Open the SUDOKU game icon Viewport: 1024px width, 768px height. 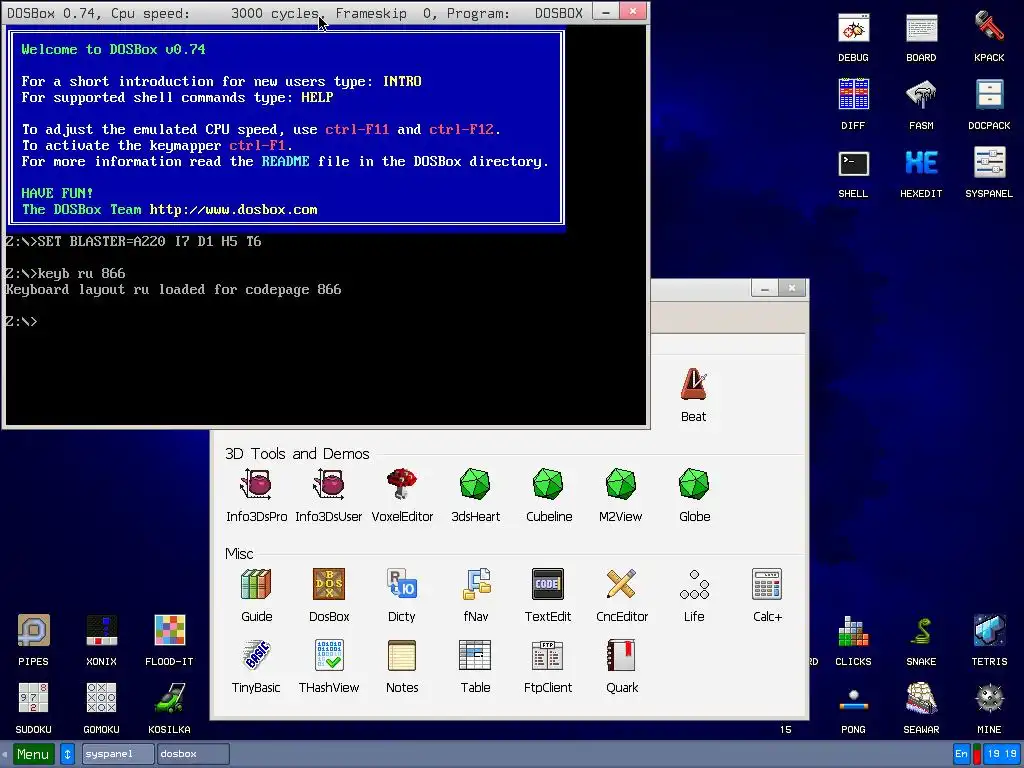[33, 708]
